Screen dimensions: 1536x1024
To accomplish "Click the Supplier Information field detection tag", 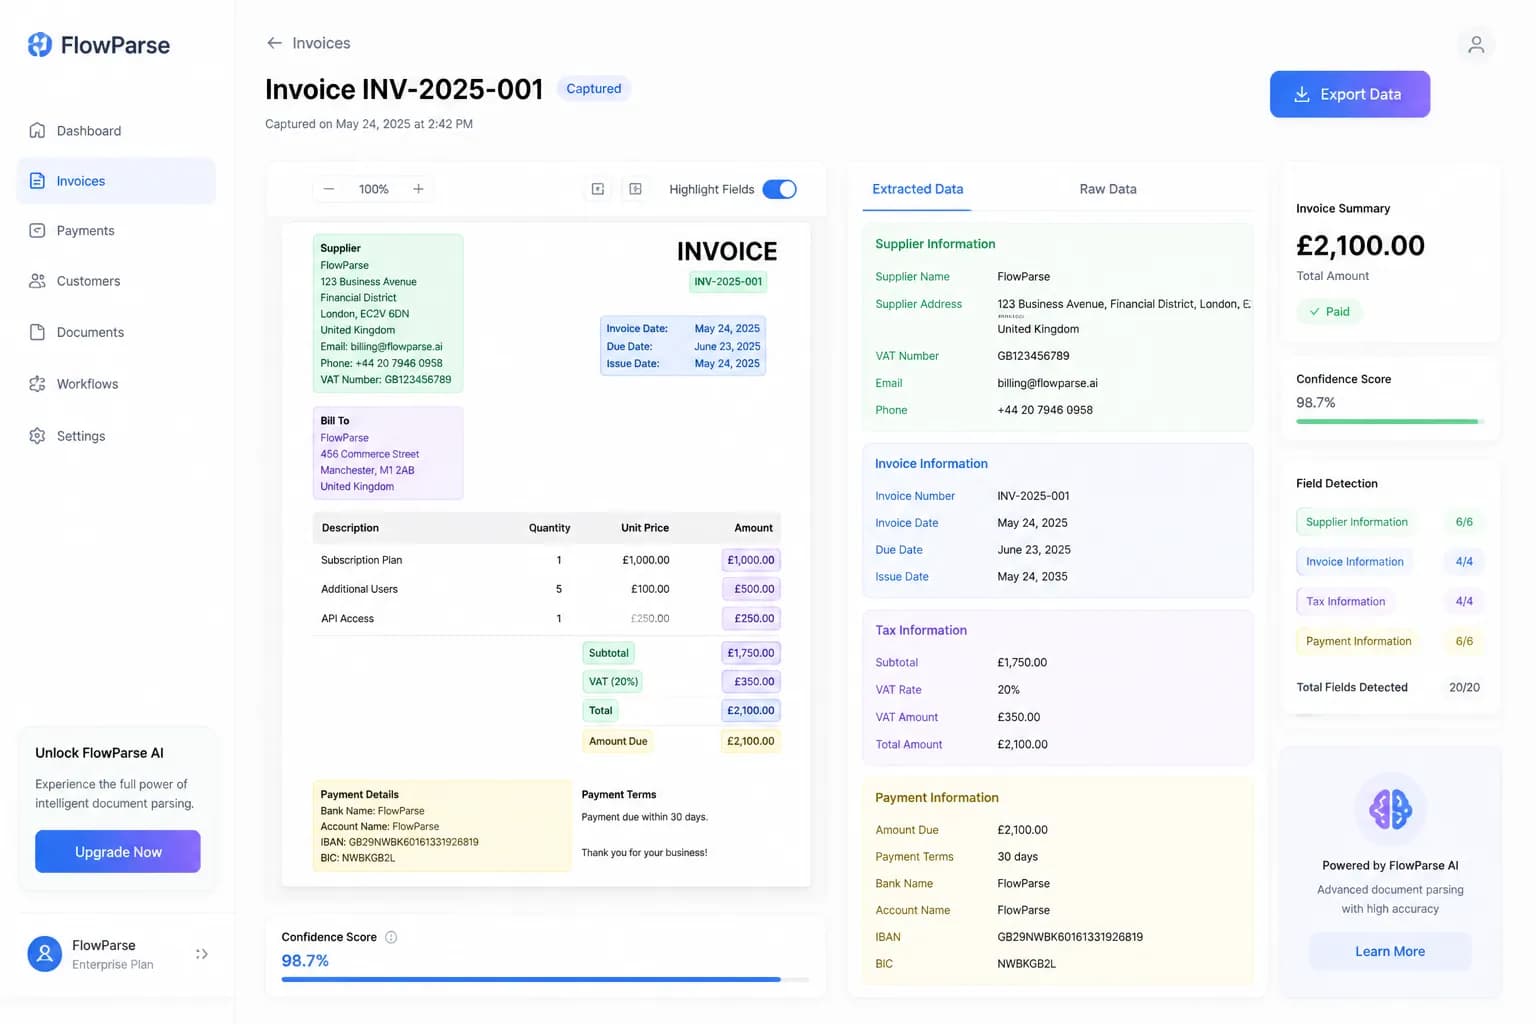I will 1356,522.
